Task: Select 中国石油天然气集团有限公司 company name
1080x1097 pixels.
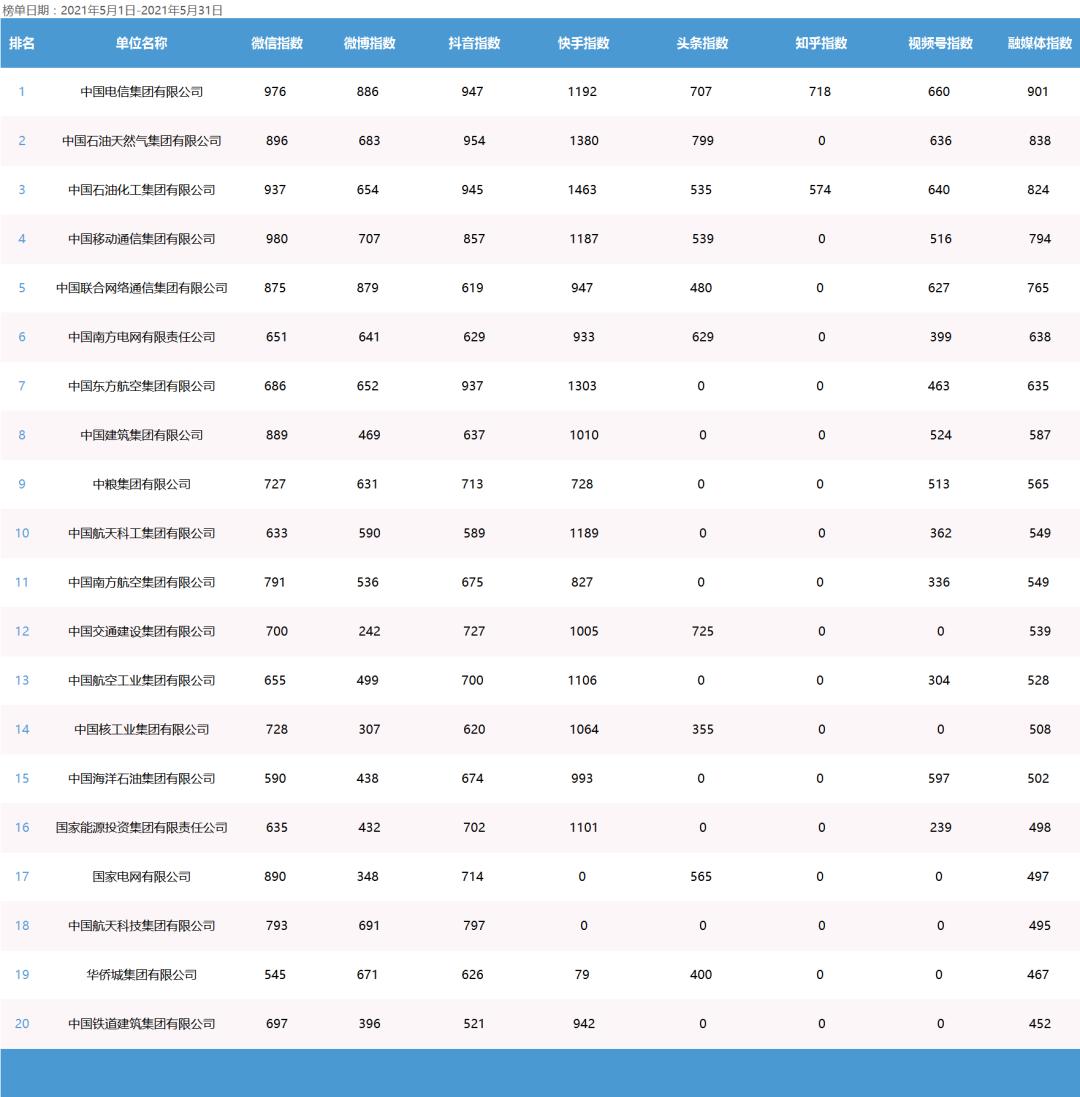Action: pos(141,141)
